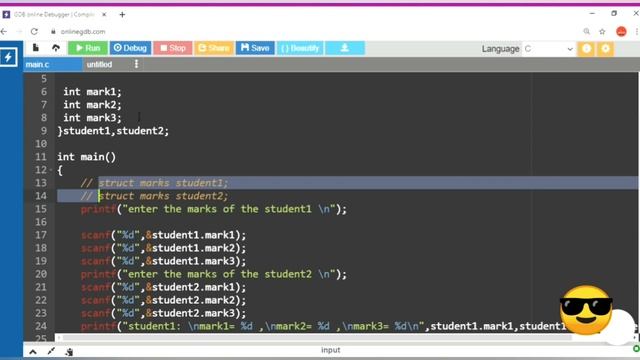Click the scanf line with student1.mark2
The height and width of the screenshot is (360, 640).
(x=164, y=248)
